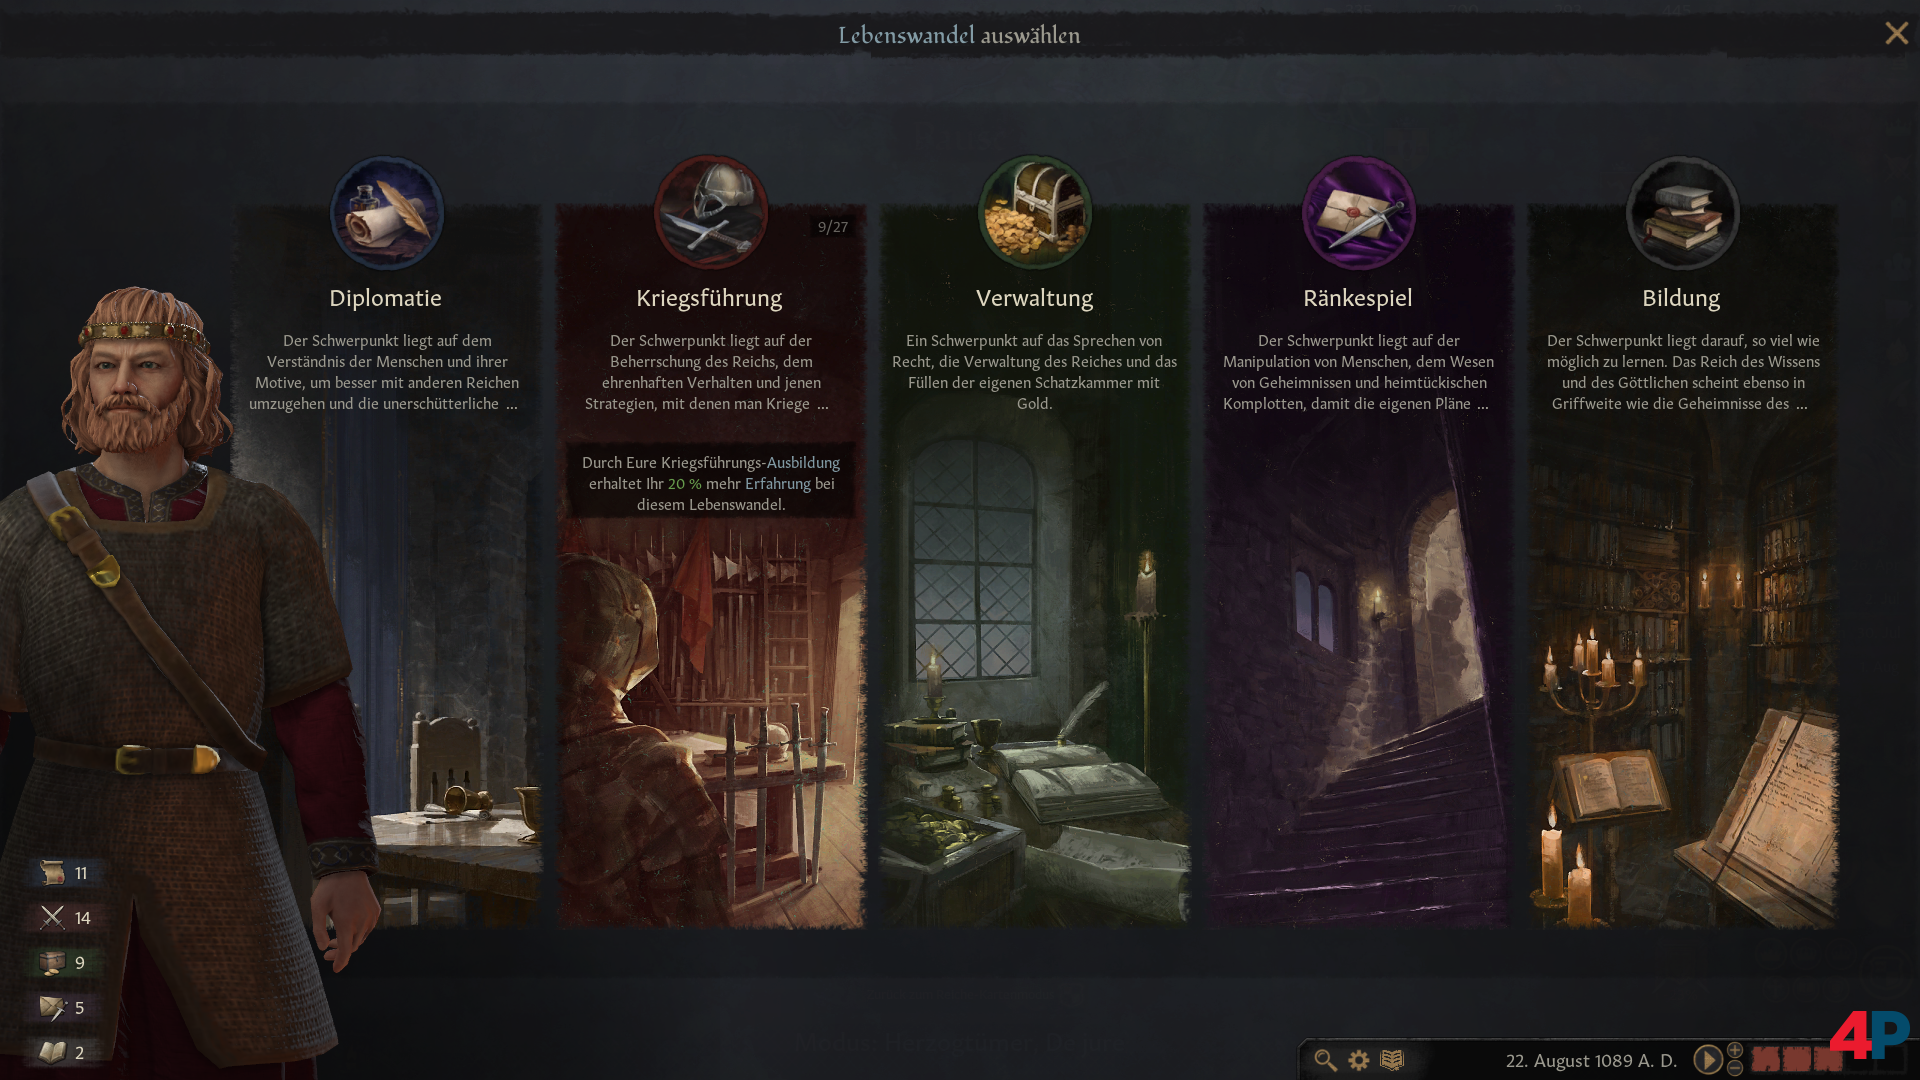Increase game speed with plus button
The width and height of the screenshot is (1920, 1080).
click(x=1735, y=1051)
